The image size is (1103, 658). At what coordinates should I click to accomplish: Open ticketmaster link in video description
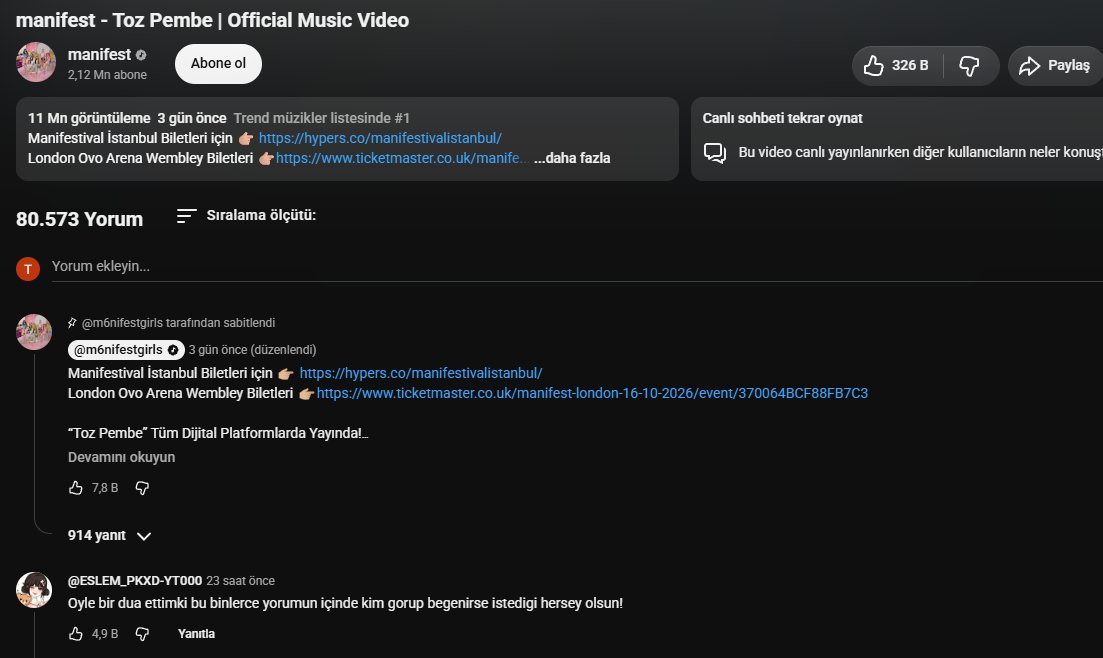(x=401, y=158)
